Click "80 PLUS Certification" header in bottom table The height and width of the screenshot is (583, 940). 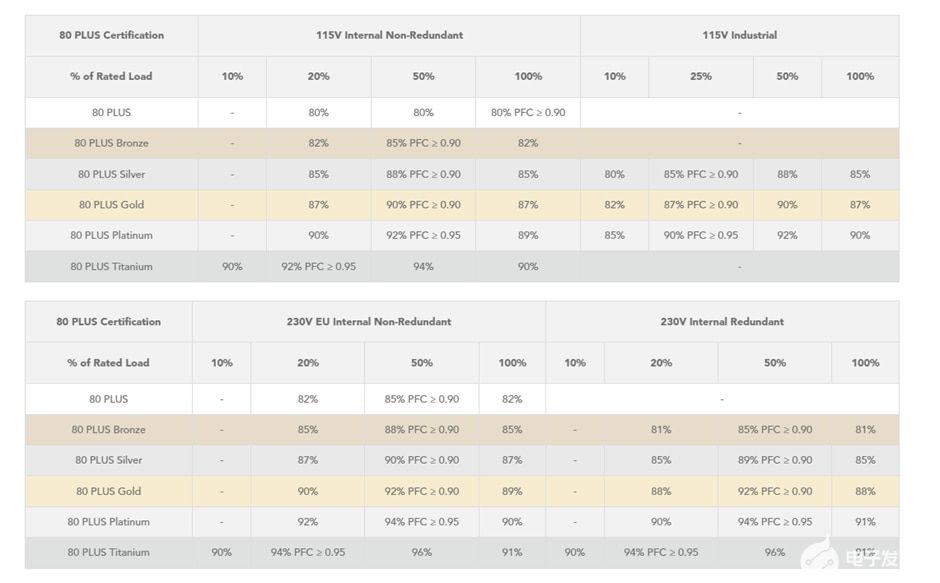pyautogui.click(x=108, y=322)
